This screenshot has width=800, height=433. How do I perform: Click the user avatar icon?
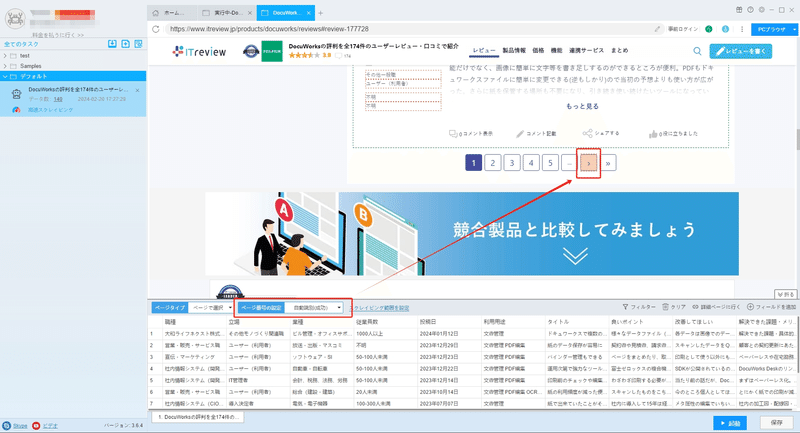point(15,18)
